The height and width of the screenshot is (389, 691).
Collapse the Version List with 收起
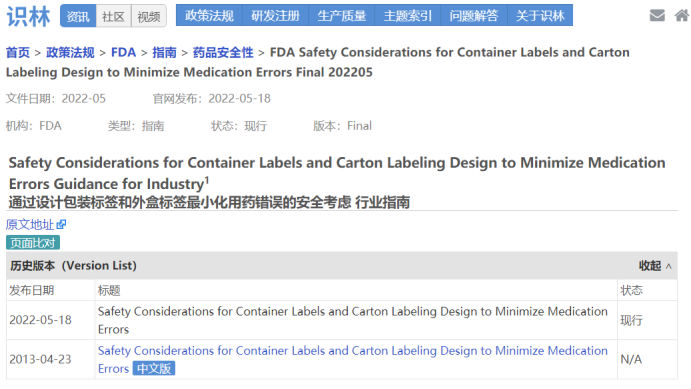click(x=650, y=266)
